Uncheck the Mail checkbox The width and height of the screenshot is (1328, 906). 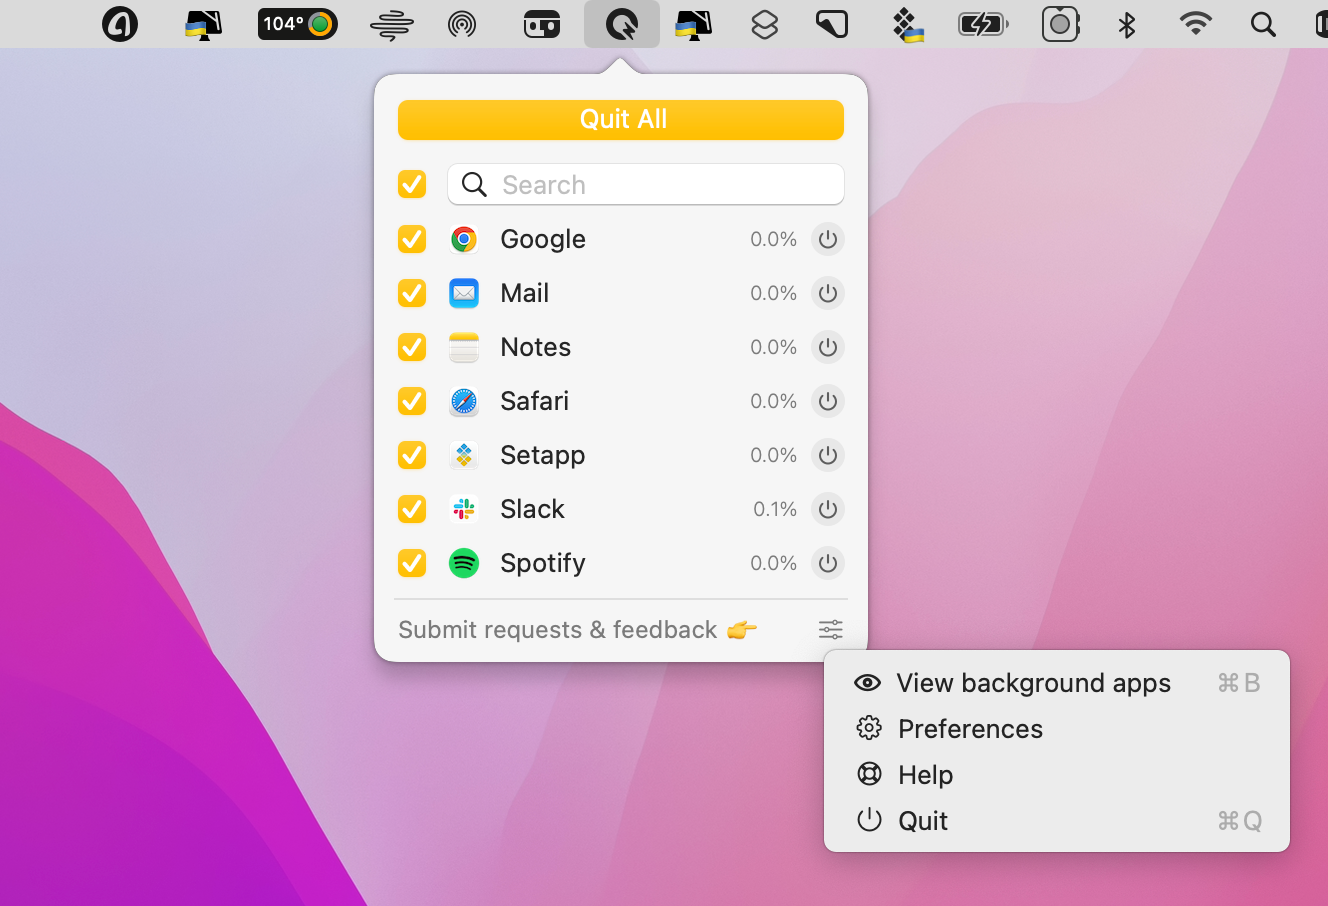412,293
